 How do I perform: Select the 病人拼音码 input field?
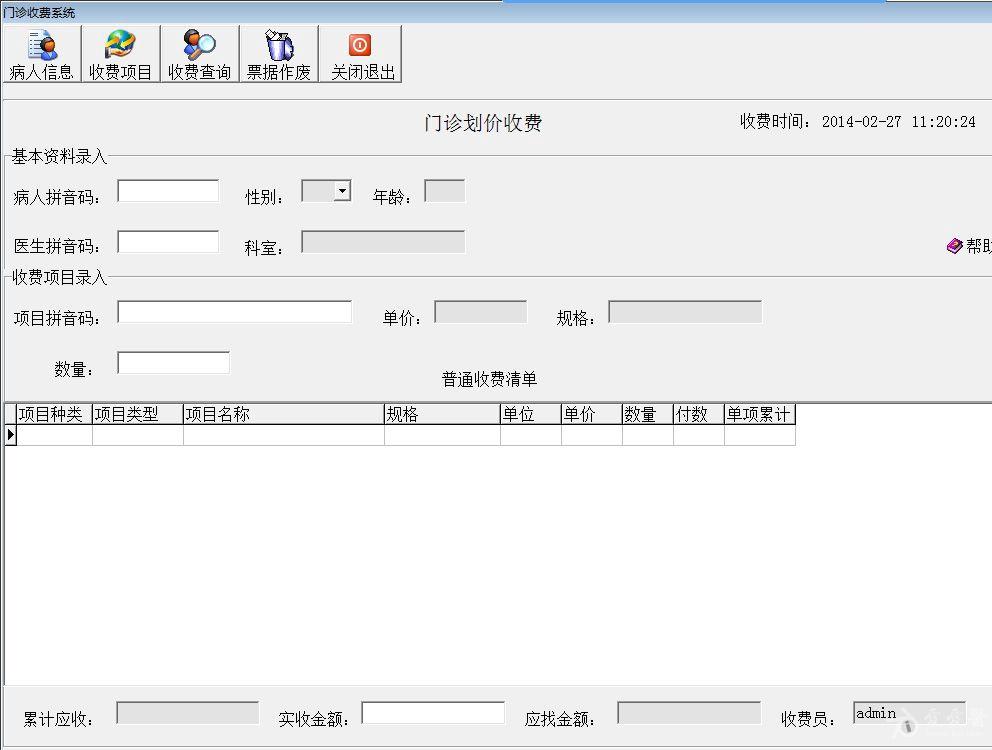tap(167, 190)
